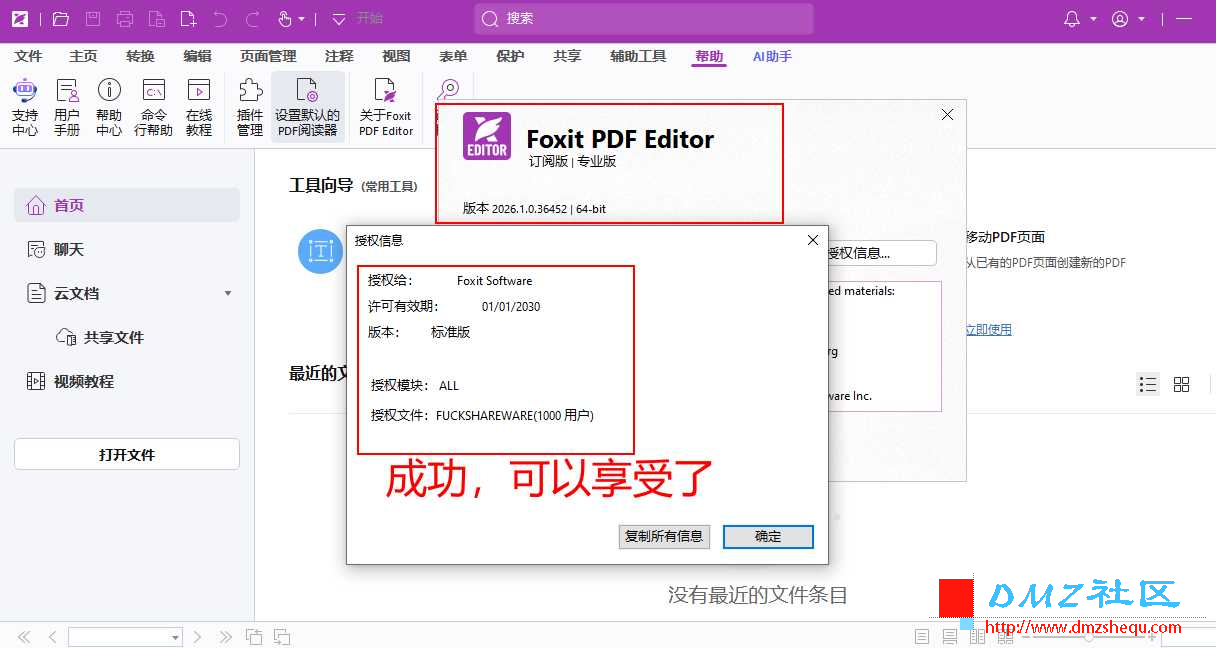Switch to the list view layout icon
1216x648 pixels.
[1148, 384]
